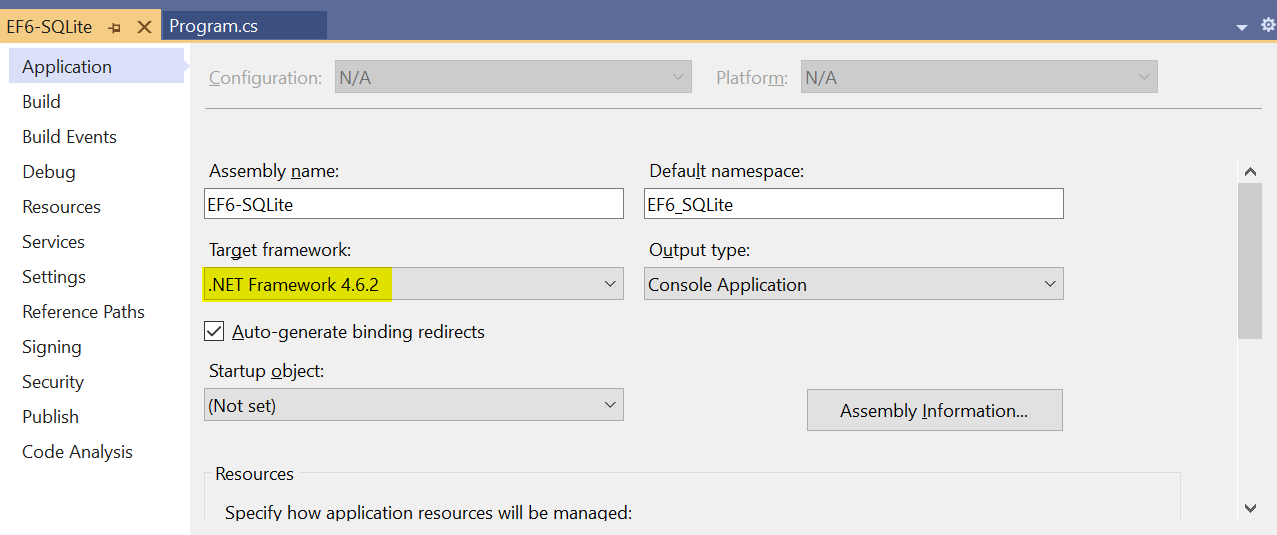The width and height of the screenshot is (1277, 535).
Task: Open the tab list dropdown arrow
Action: point(1242,27)
